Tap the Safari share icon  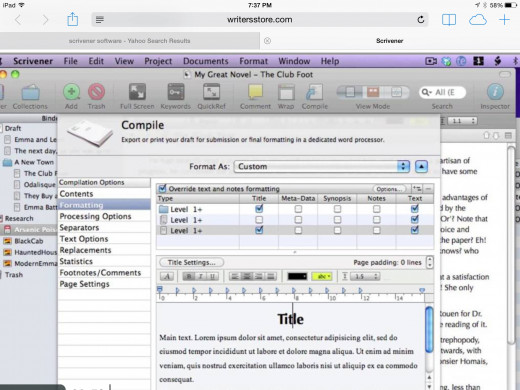[x=72, y=19]
